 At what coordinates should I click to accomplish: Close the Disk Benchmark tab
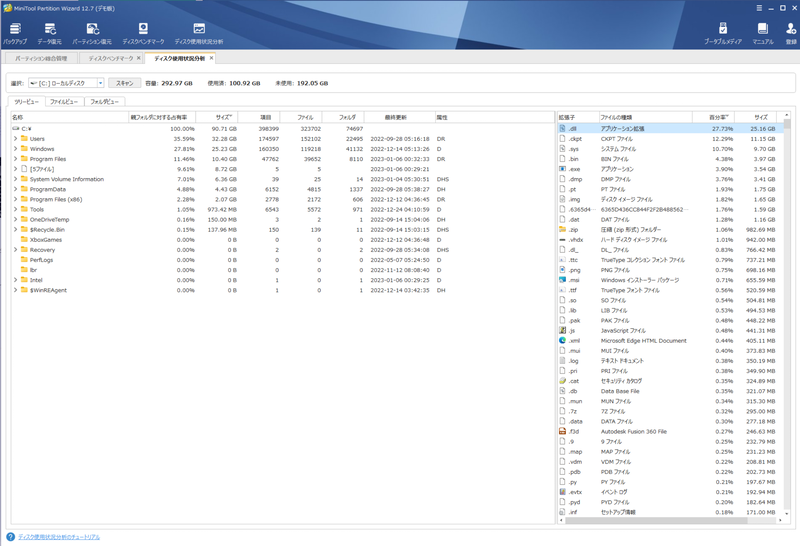click(x=138, y=58)
